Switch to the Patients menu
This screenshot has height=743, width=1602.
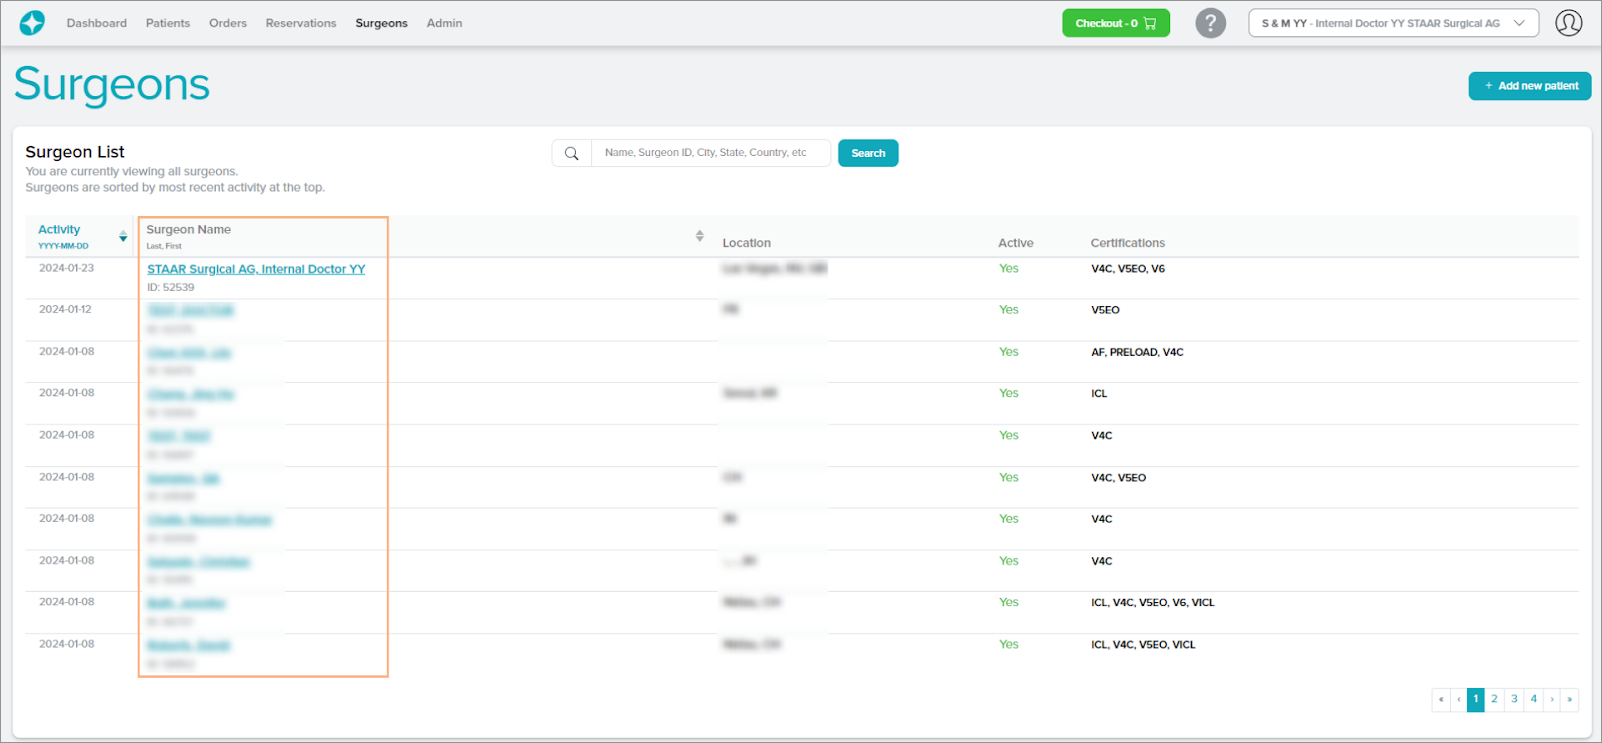coord(168,23)
